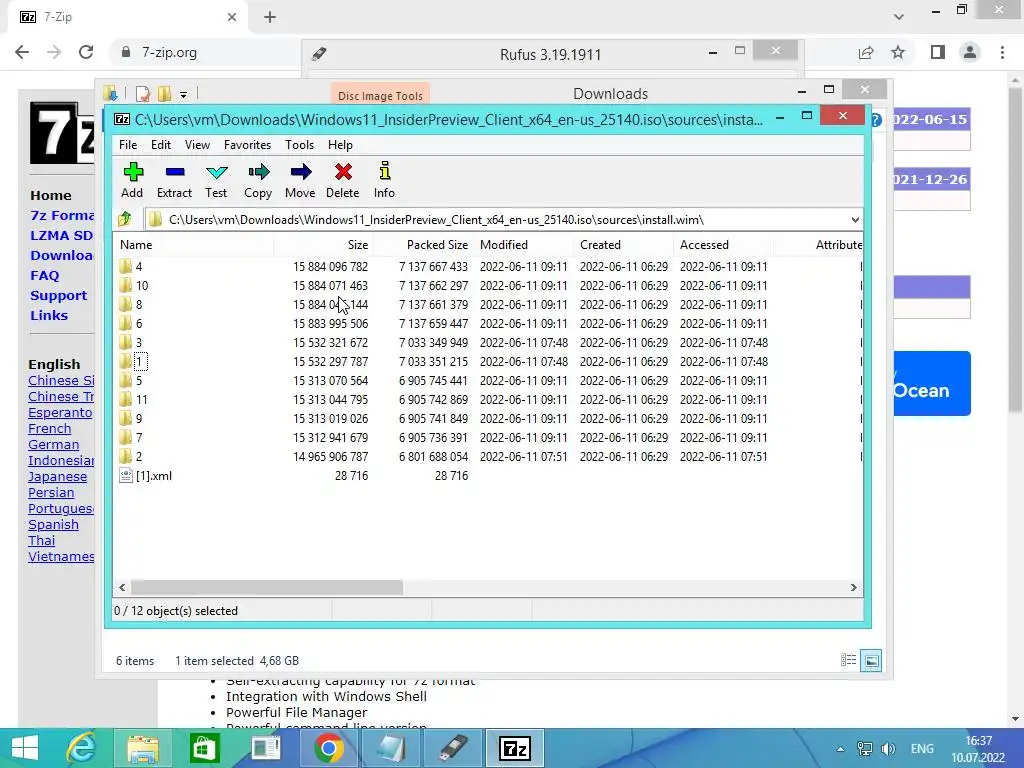
Task: Reload the page in Chrome
Action: [86, 52]
